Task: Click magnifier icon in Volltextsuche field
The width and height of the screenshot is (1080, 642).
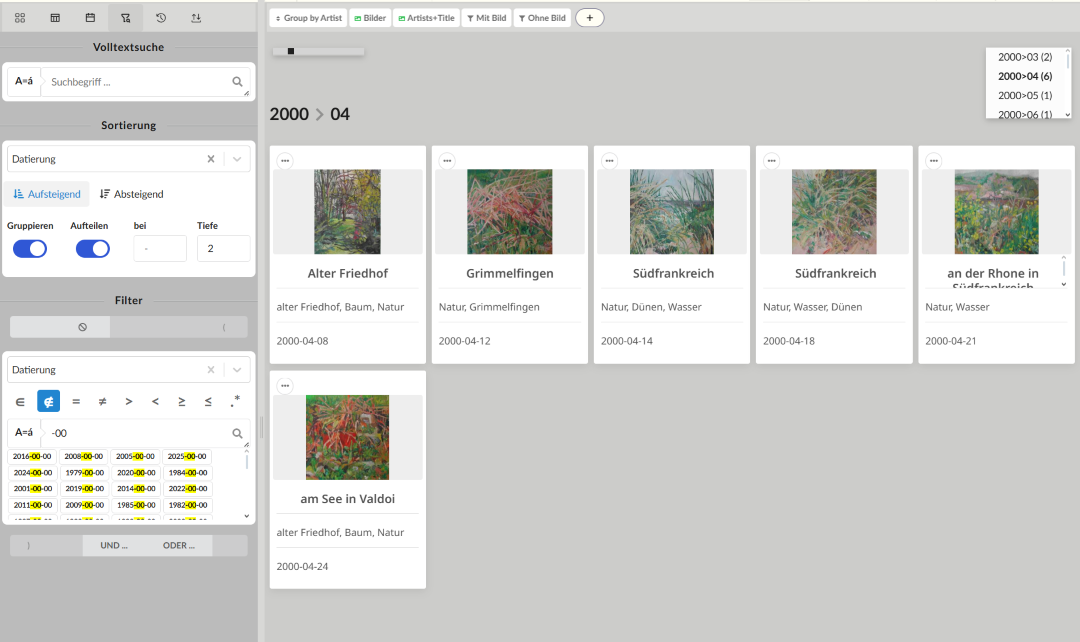Action: [238, 82]
